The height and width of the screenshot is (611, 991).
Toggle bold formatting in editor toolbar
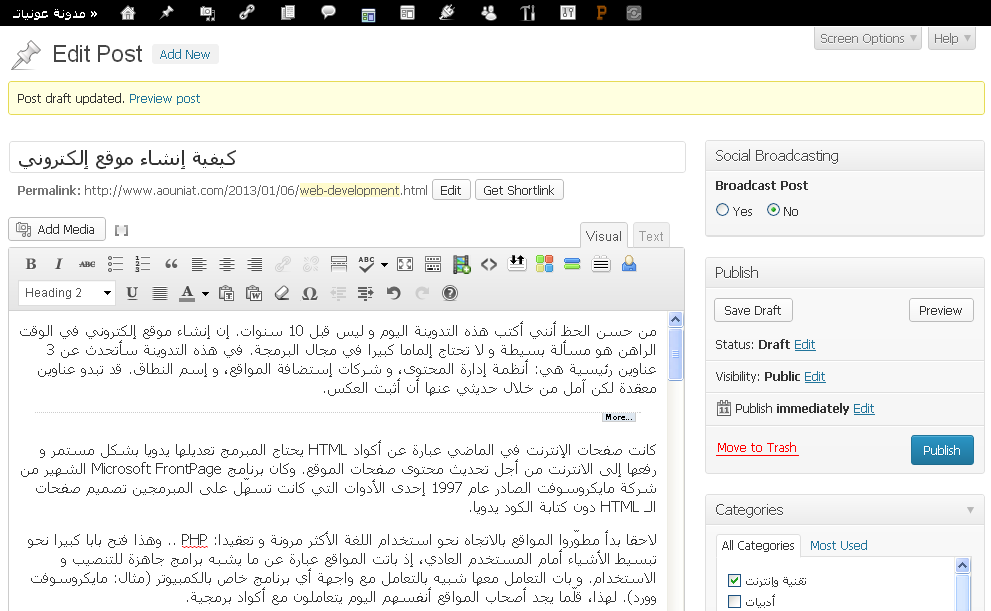click(30, 264)
